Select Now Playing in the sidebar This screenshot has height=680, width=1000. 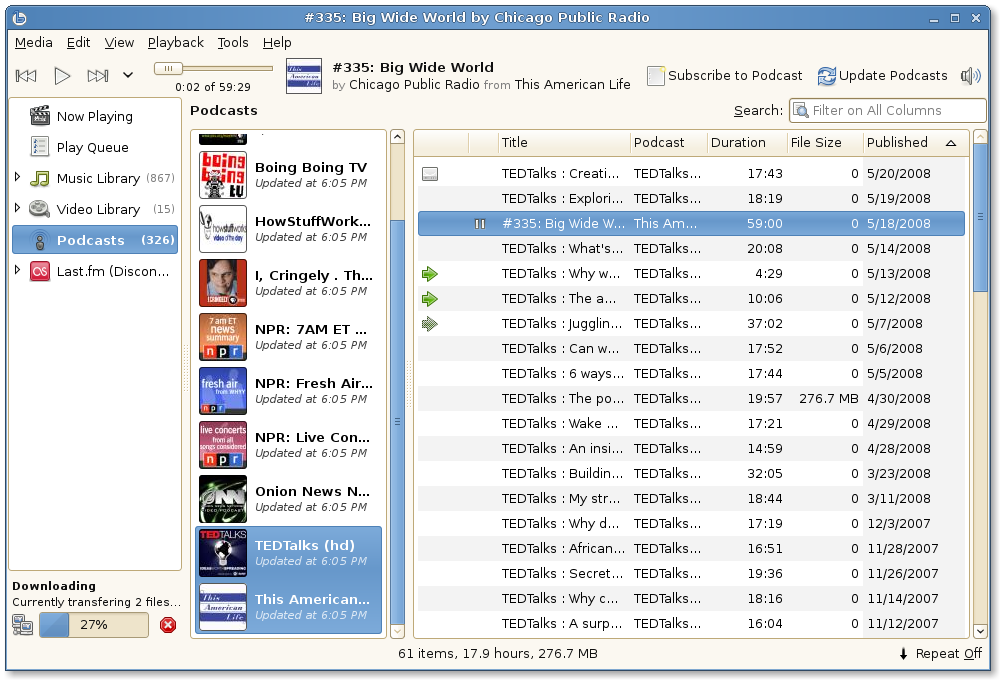[x=94, y=116]
